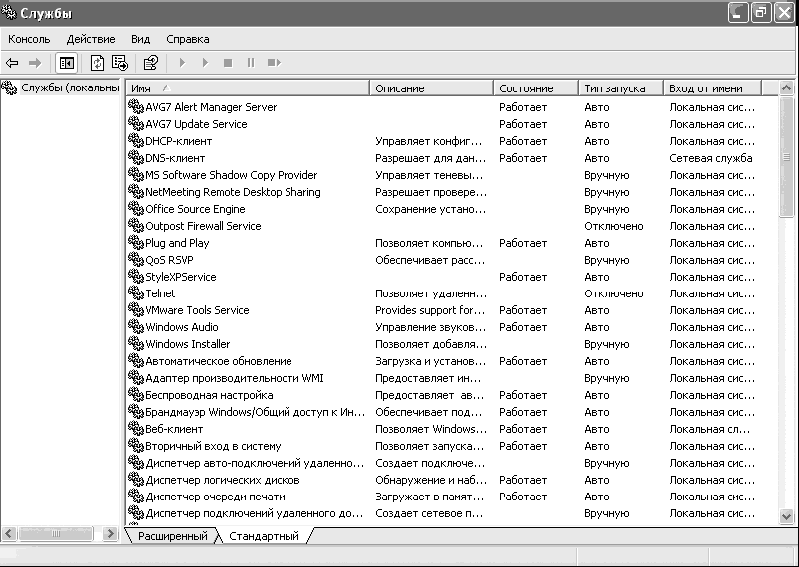
Task: Click the Export list toolbar icon
Action: pos(120,63)
